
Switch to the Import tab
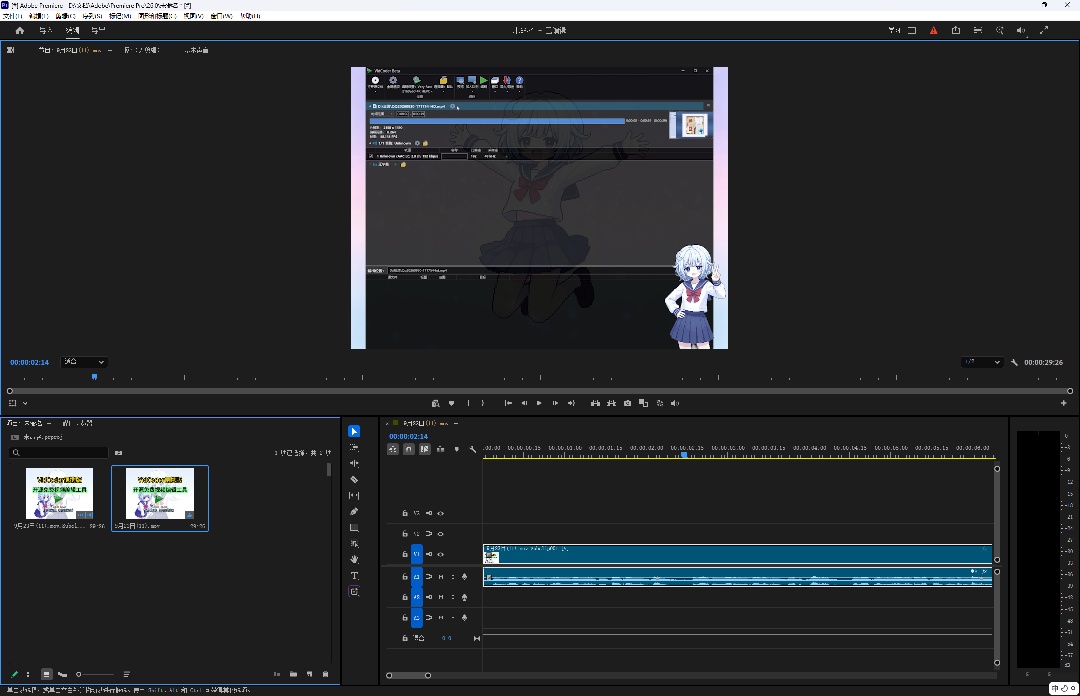[45, 30]
